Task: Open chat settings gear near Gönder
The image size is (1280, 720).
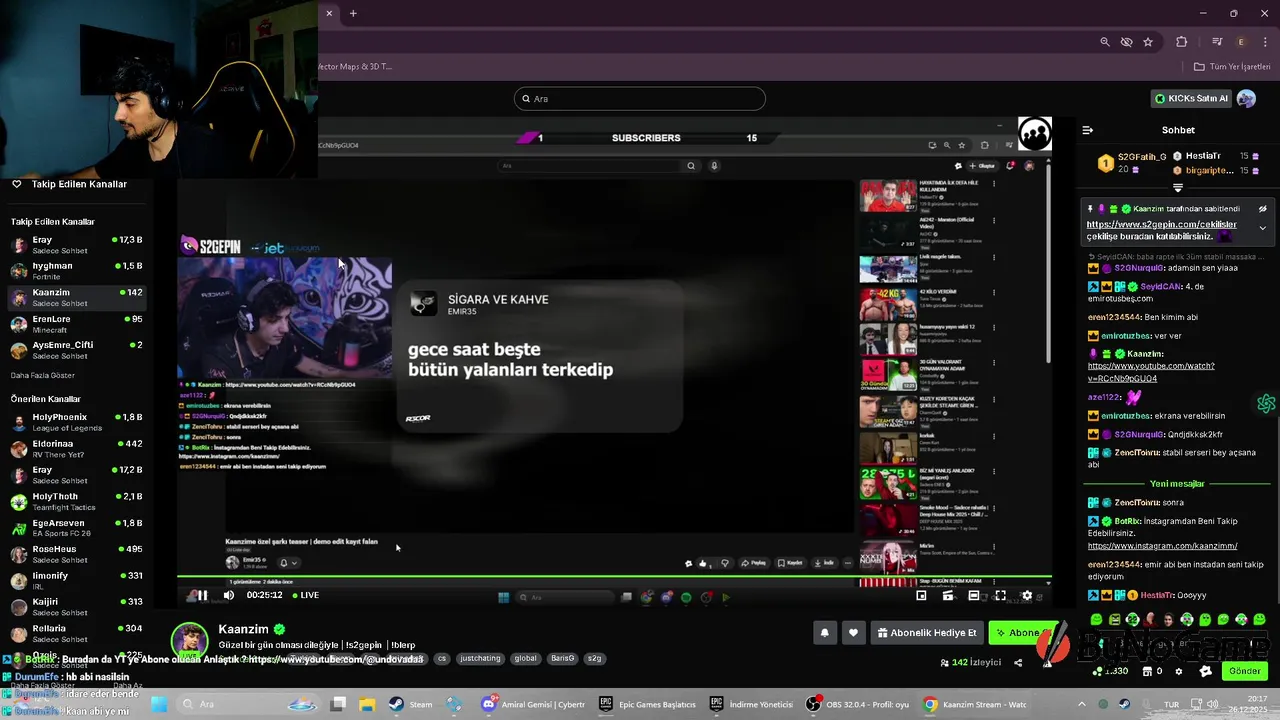Action: click(x=1178, y=671)
